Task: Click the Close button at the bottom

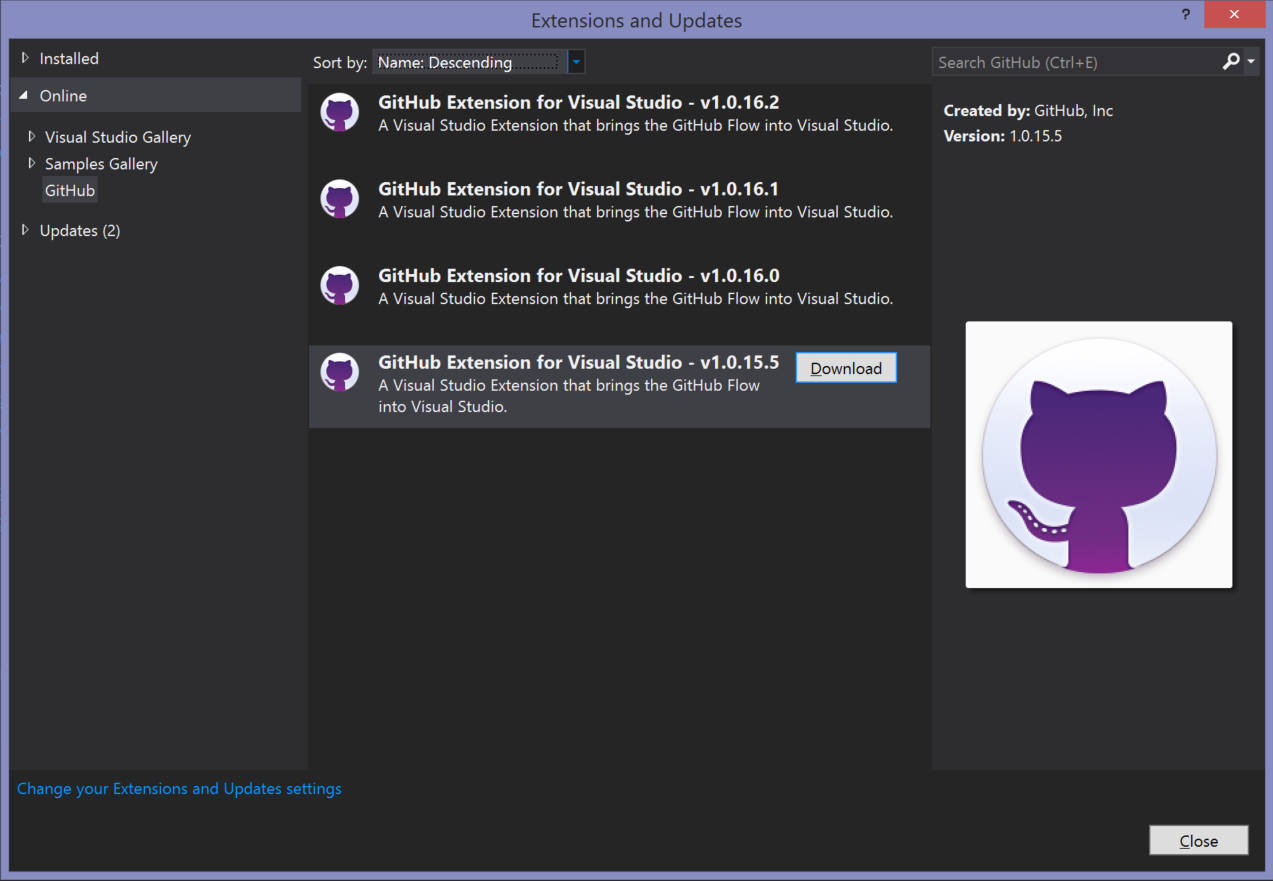Action: (1198, 841)
